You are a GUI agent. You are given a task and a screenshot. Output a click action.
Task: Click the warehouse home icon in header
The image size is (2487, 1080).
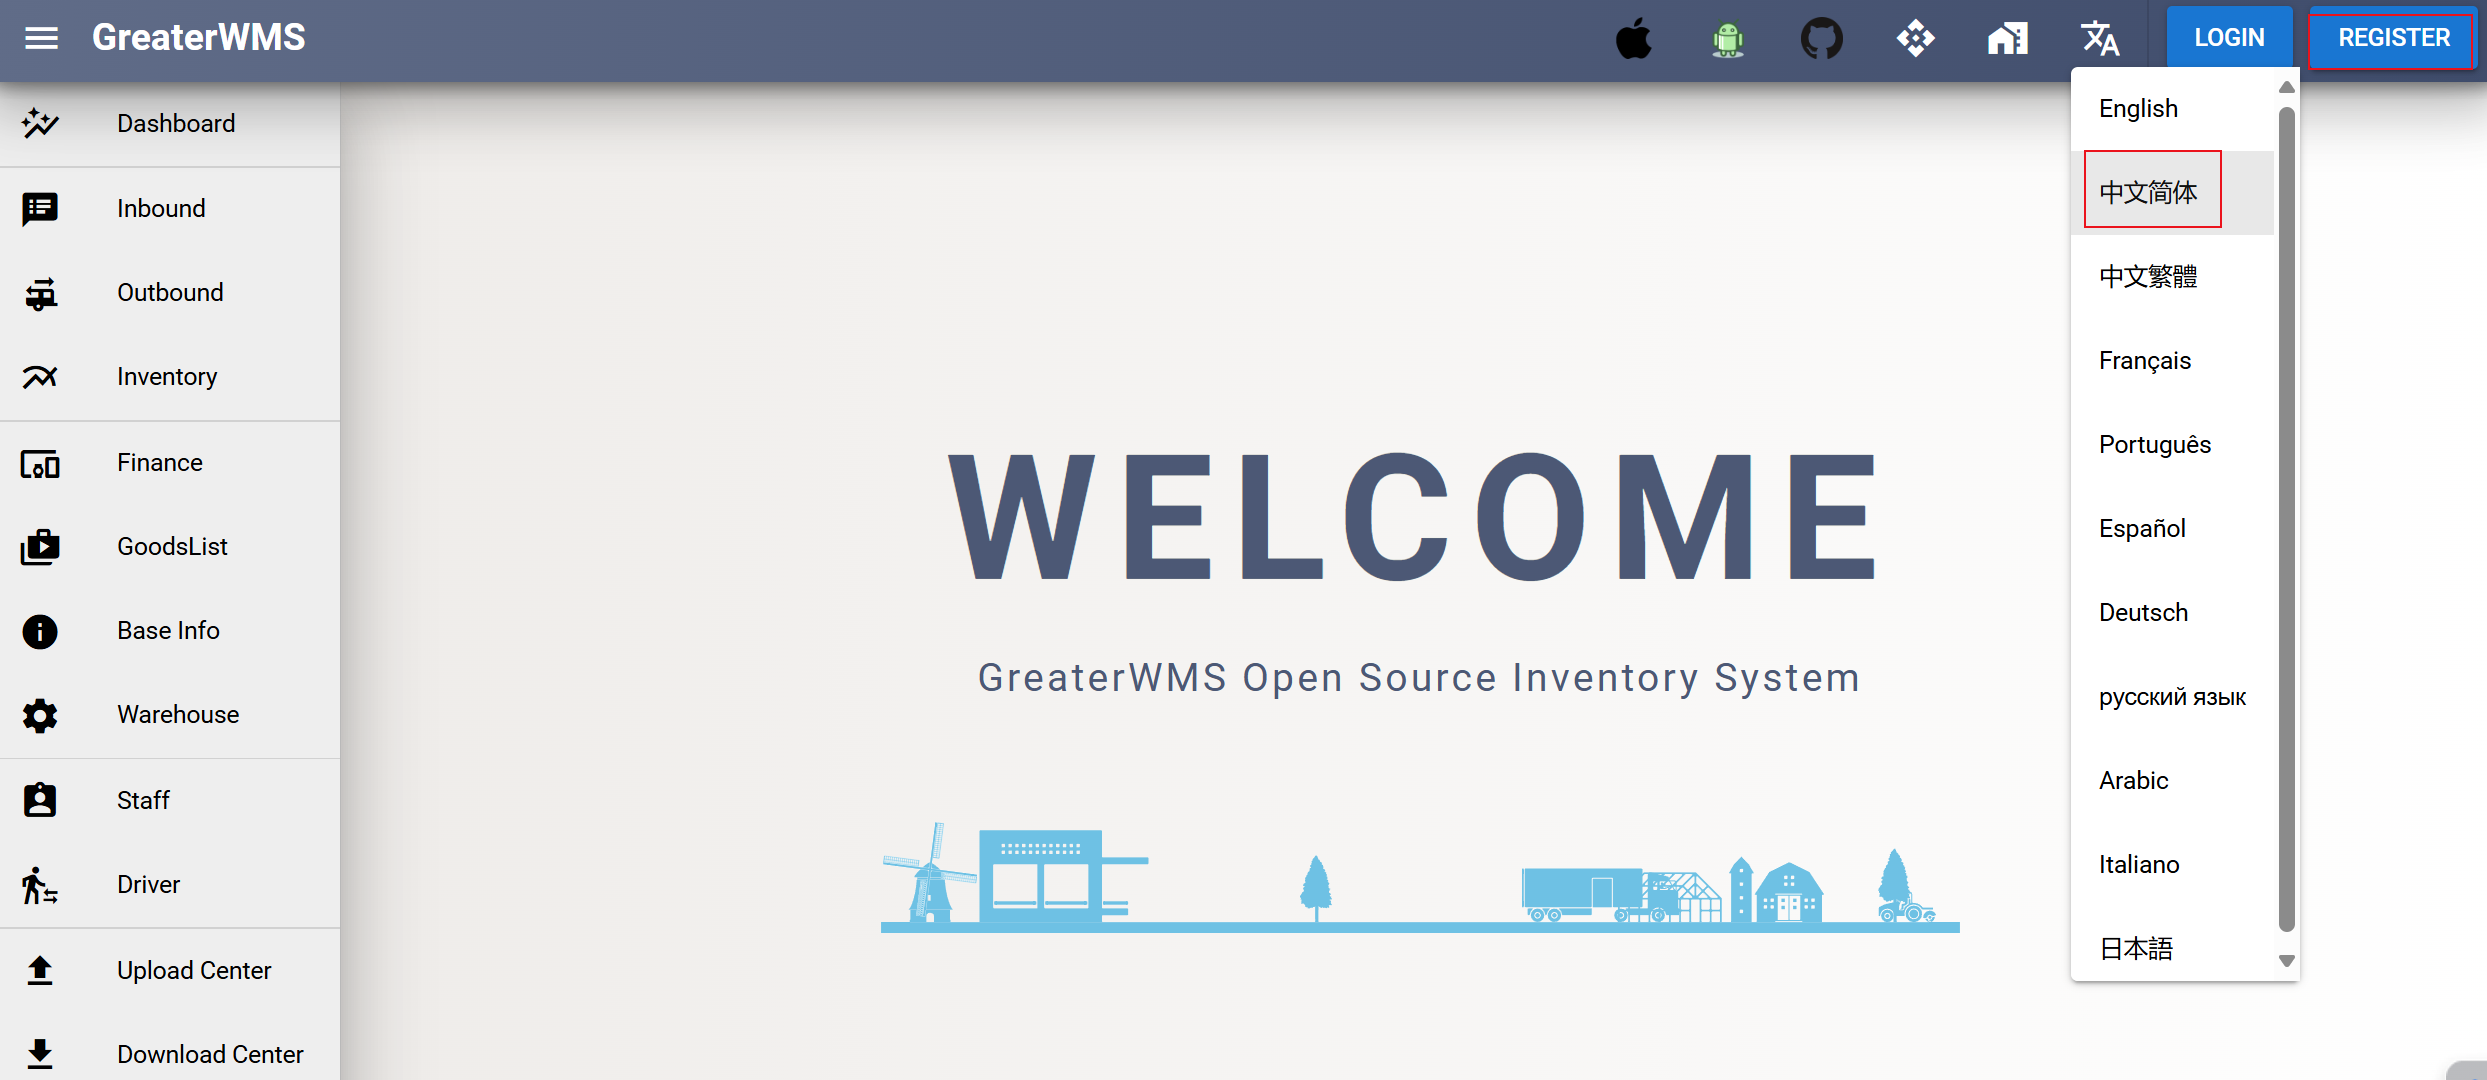point(2007,39)
